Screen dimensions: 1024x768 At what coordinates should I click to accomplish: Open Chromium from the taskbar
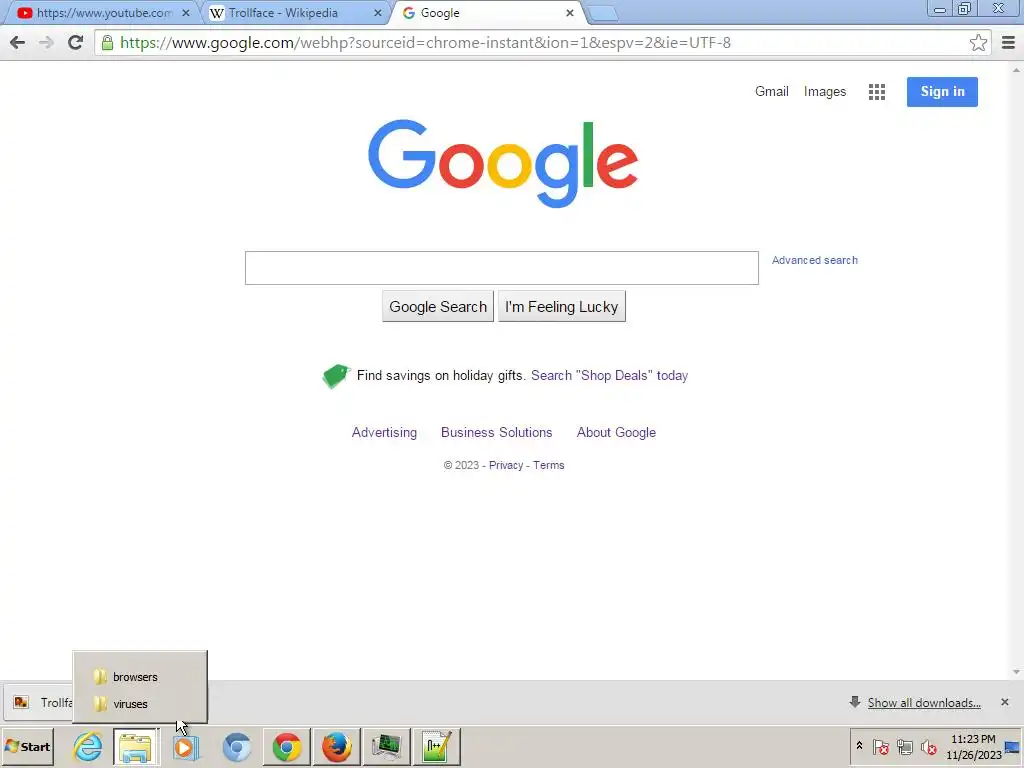click(x=236, y=747)
